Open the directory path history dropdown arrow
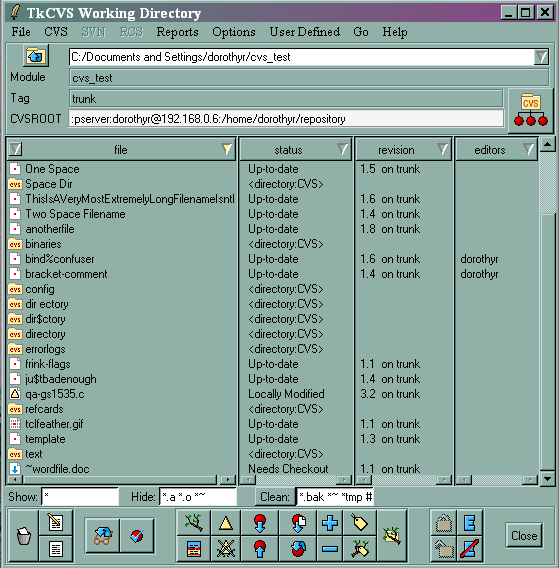 click(x=541, y=57)
